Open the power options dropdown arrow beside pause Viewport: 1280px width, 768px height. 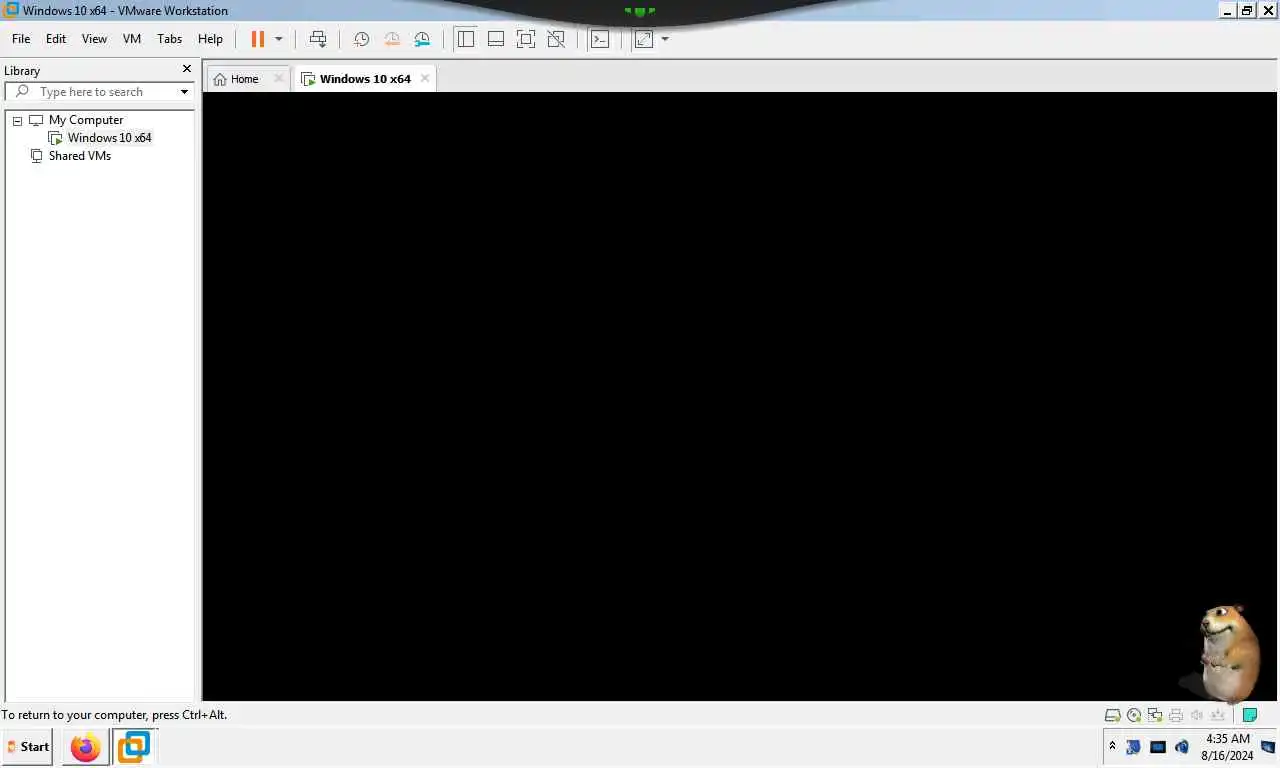[279, 39]
